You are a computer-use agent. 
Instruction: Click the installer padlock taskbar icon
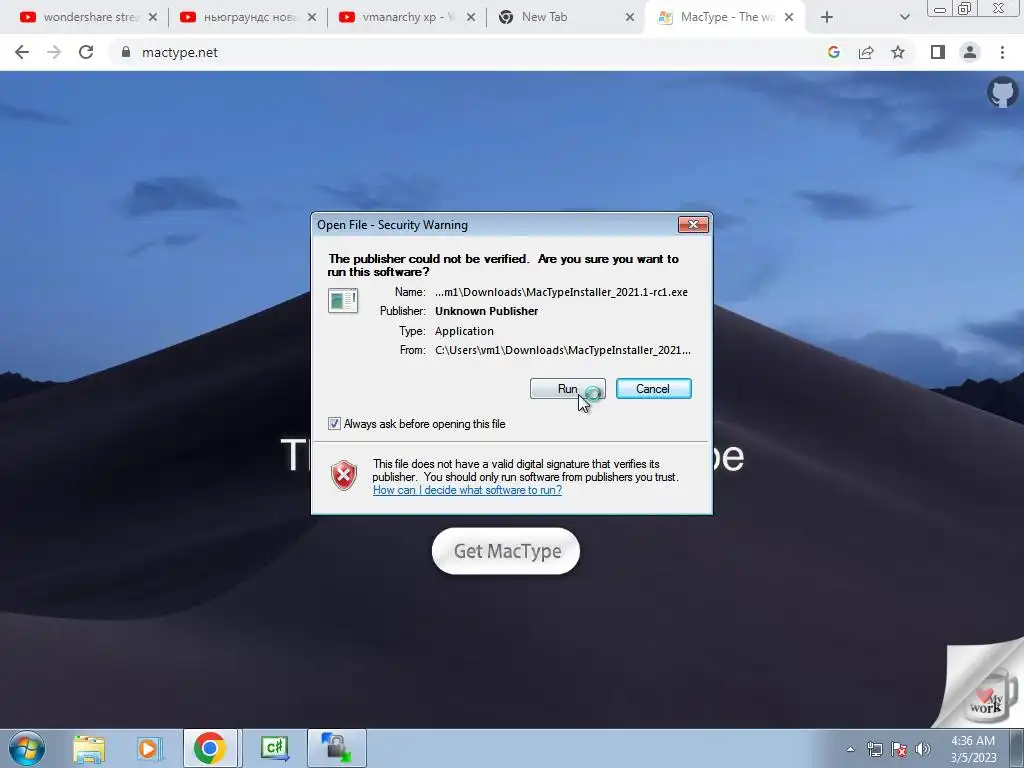[x=337, y=748]
